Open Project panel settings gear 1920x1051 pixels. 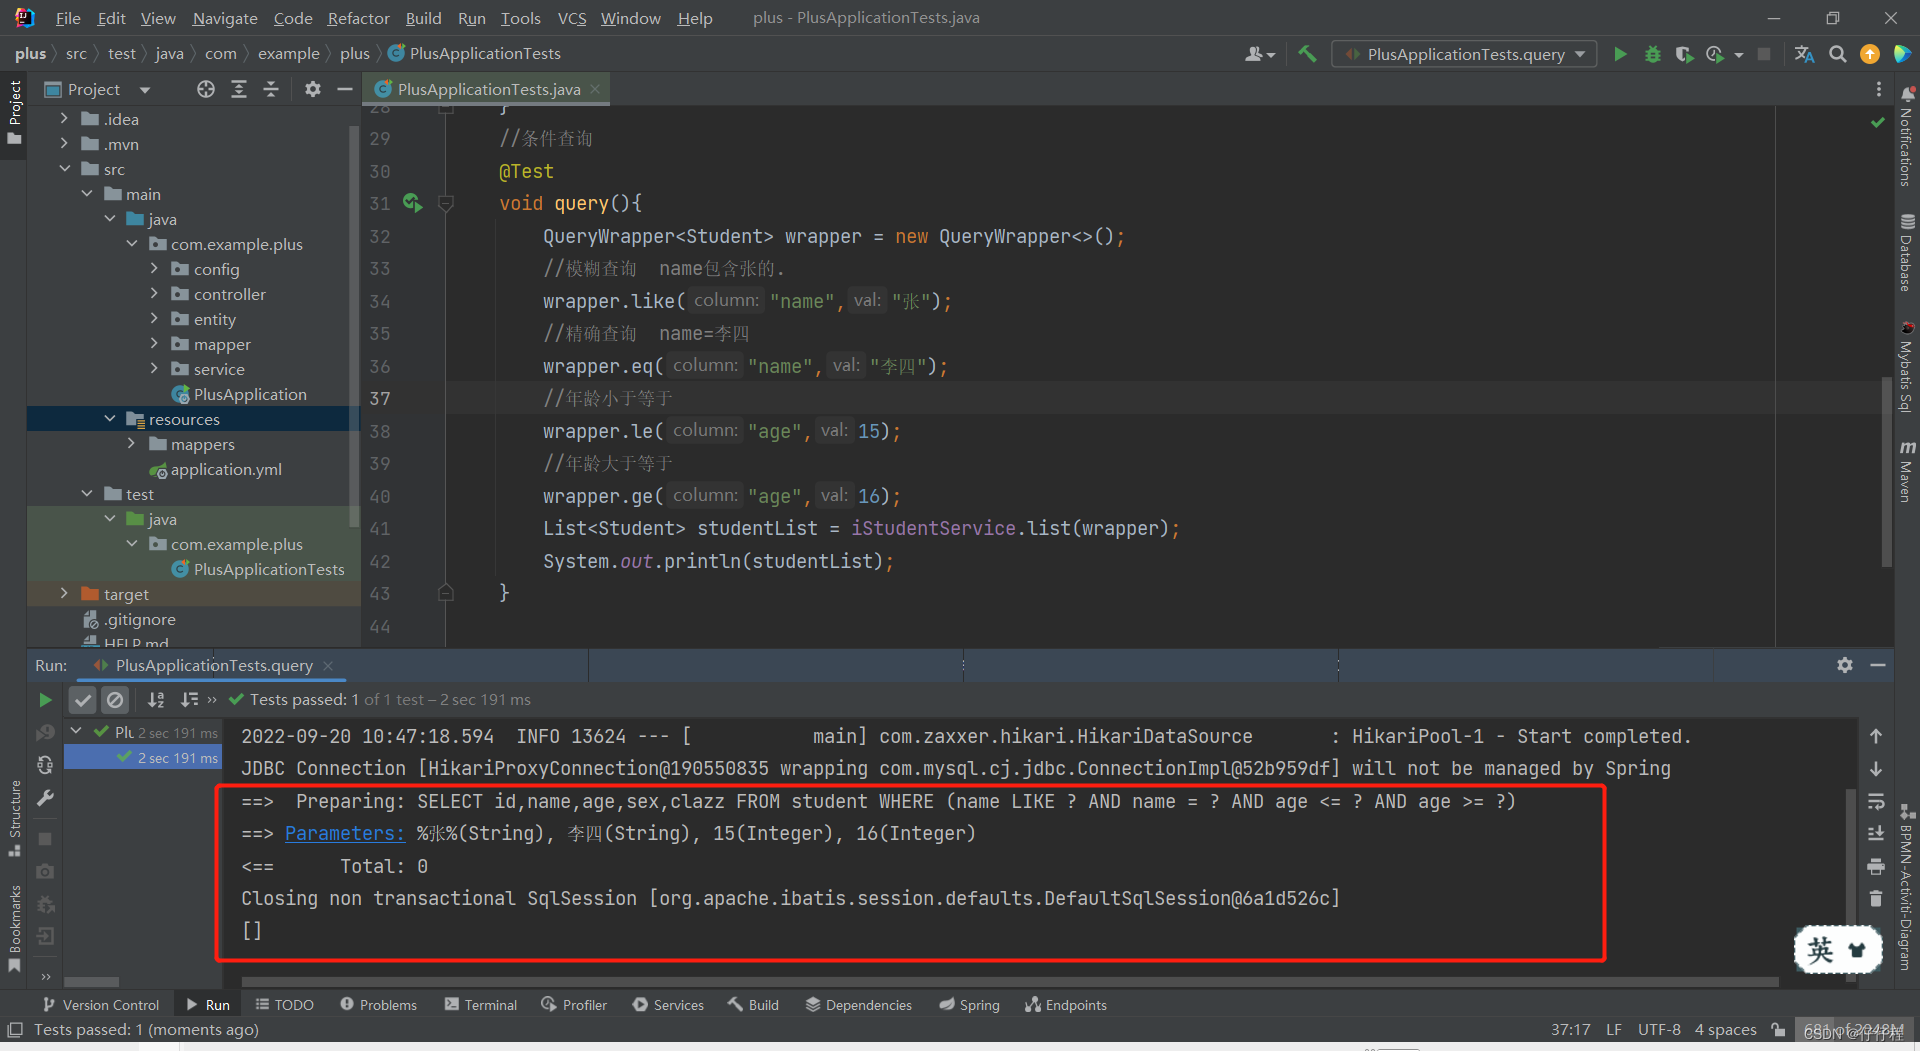click(313, 89)
